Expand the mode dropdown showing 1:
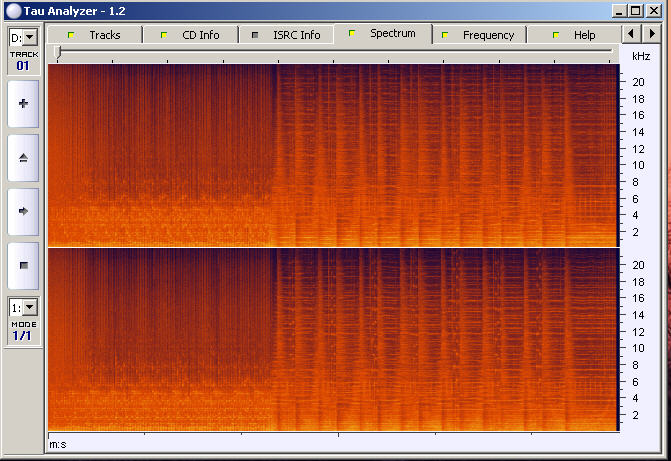 [22, 307]
